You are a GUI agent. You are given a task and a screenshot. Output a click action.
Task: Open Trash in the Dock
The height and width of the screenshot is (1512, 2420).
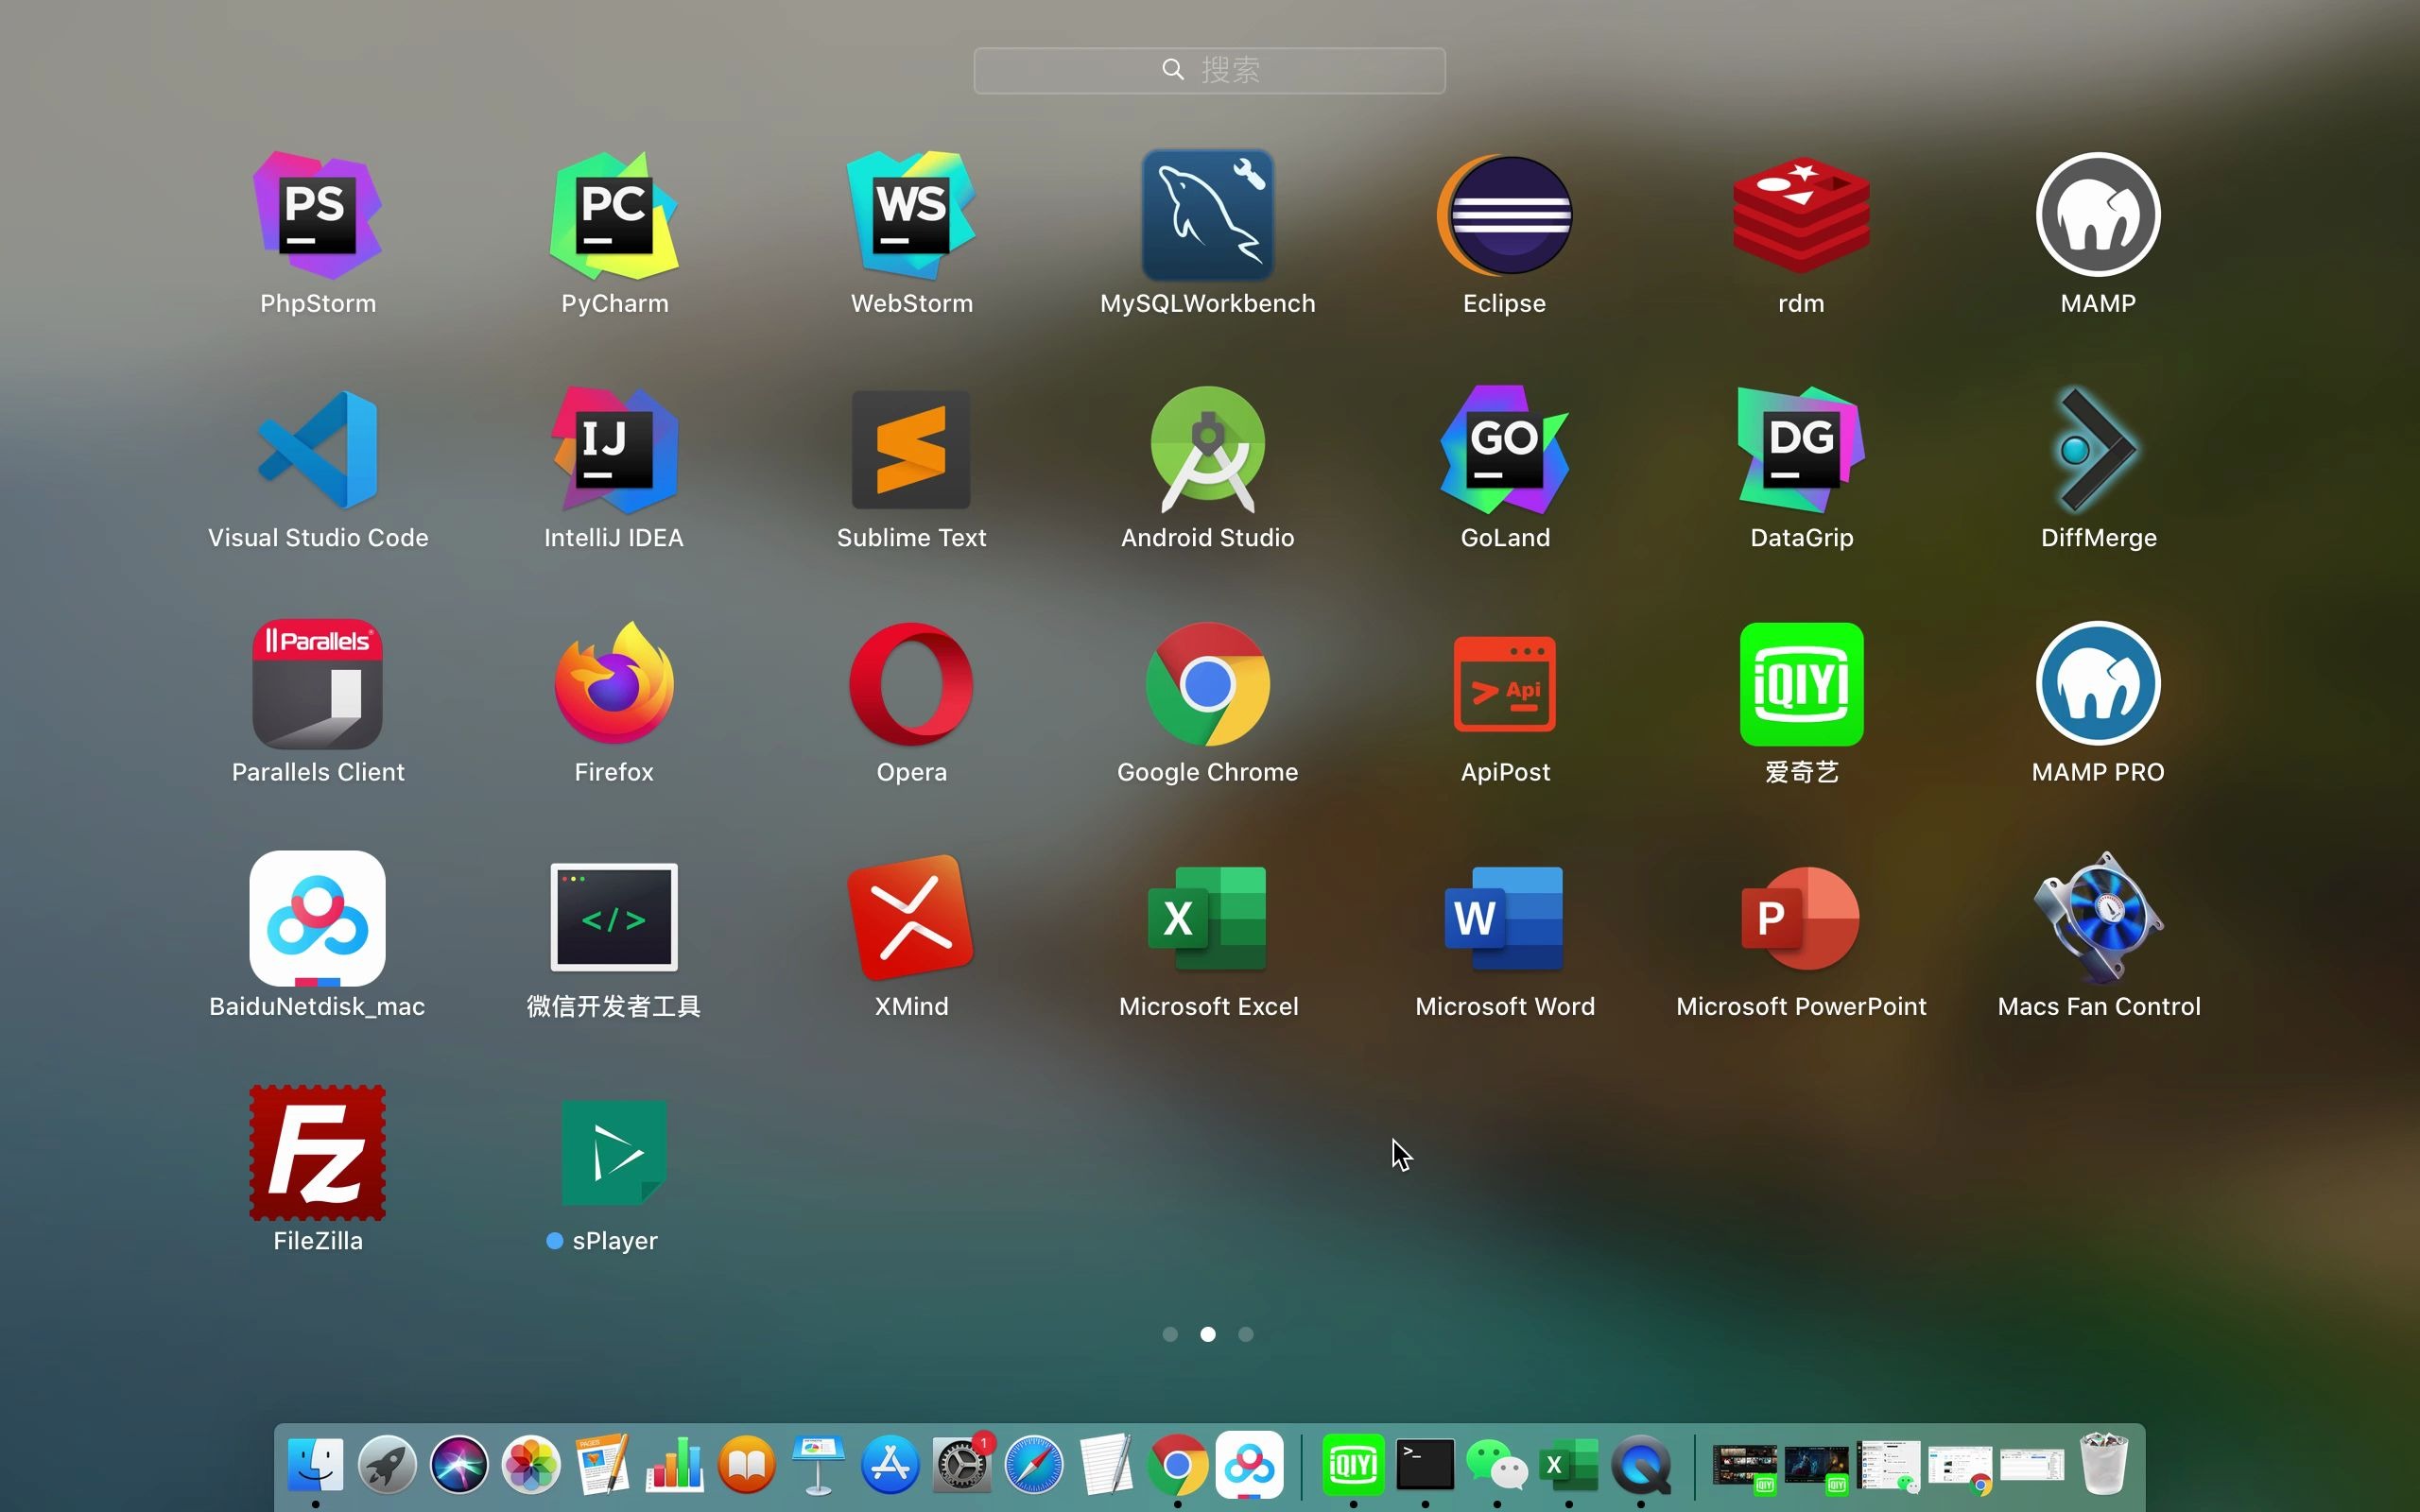pos(2103,1465)
